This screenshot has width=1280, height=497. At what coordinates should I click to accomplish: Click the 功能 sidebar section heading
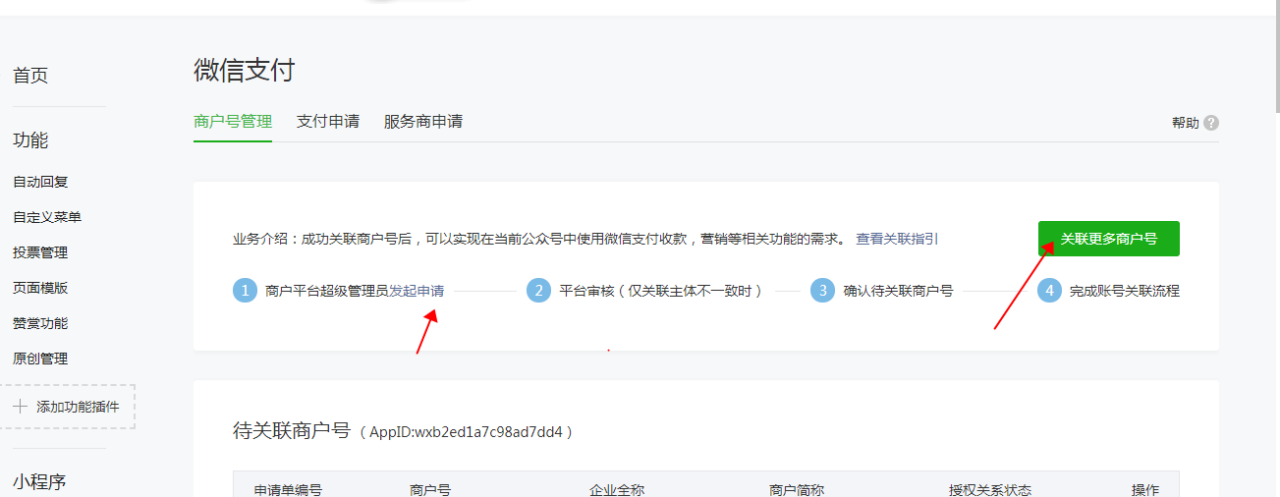coord(30,140)
